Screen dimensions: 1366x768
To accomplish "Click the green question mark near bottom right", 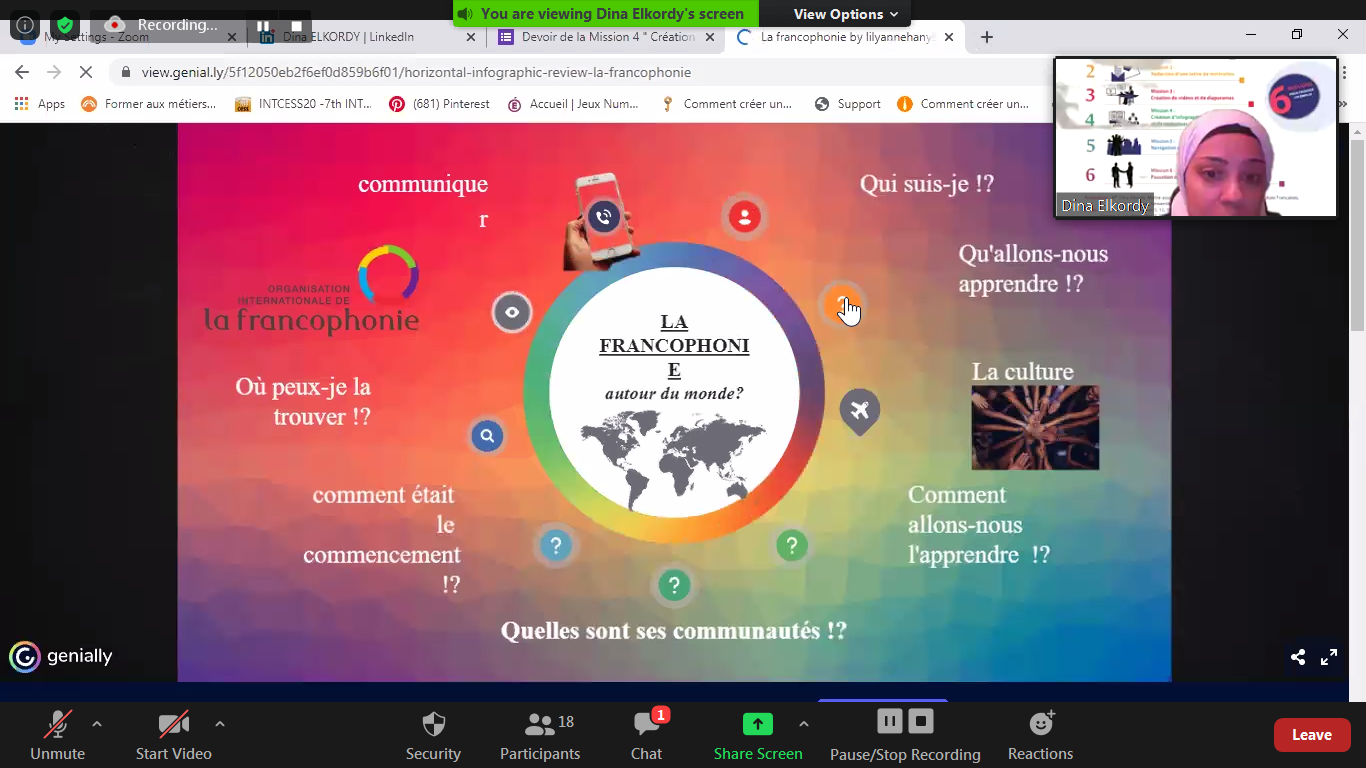I will pyautogui.click(x=791, y=545).
